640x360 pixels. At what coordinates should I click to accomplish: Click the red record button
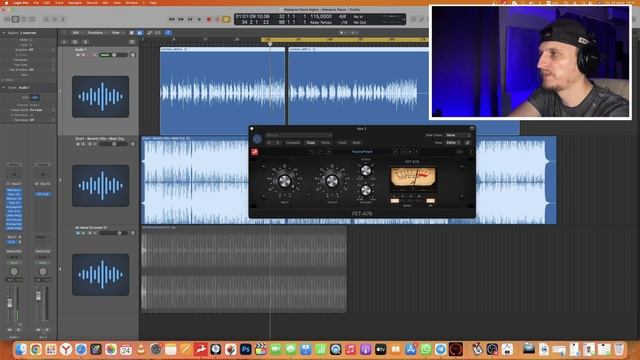click(x=209, y=19)
